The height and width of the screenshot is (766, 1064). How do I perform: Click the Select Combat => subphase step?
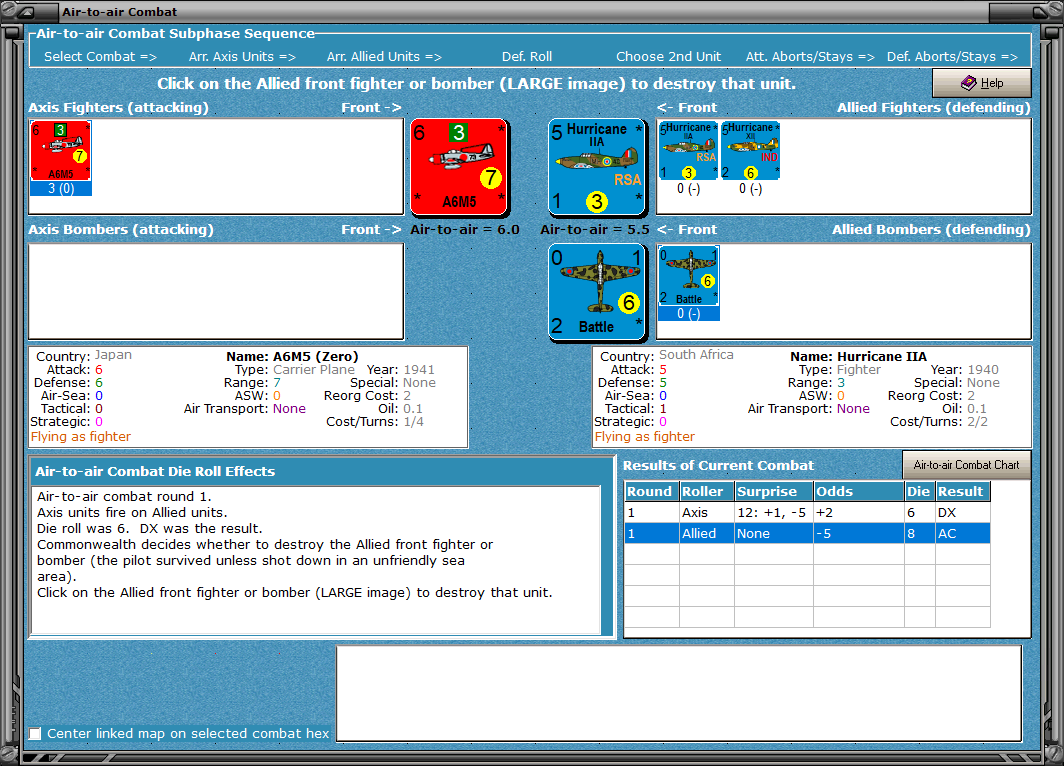(x=100, y=57)
